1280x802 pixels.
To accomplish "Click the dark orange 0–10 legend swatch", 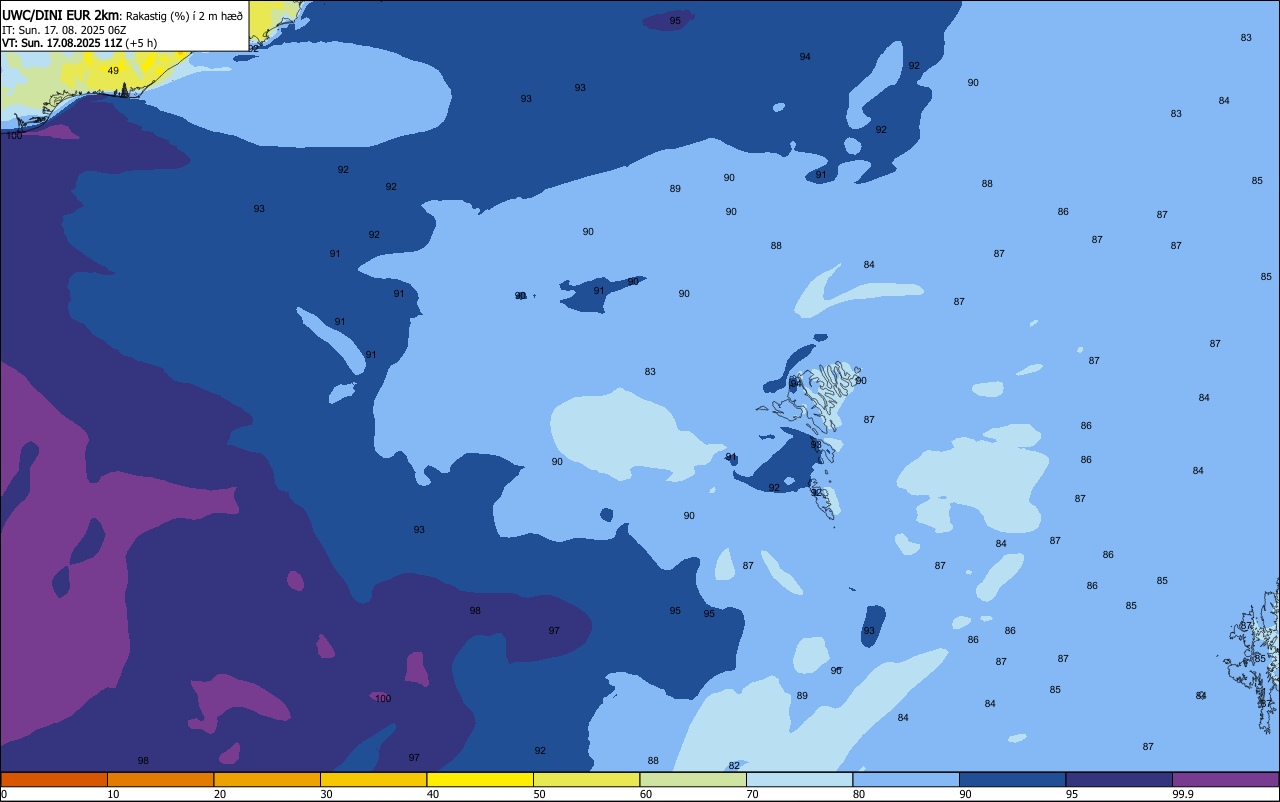I will pyautogui.click(x=54, y=779).
